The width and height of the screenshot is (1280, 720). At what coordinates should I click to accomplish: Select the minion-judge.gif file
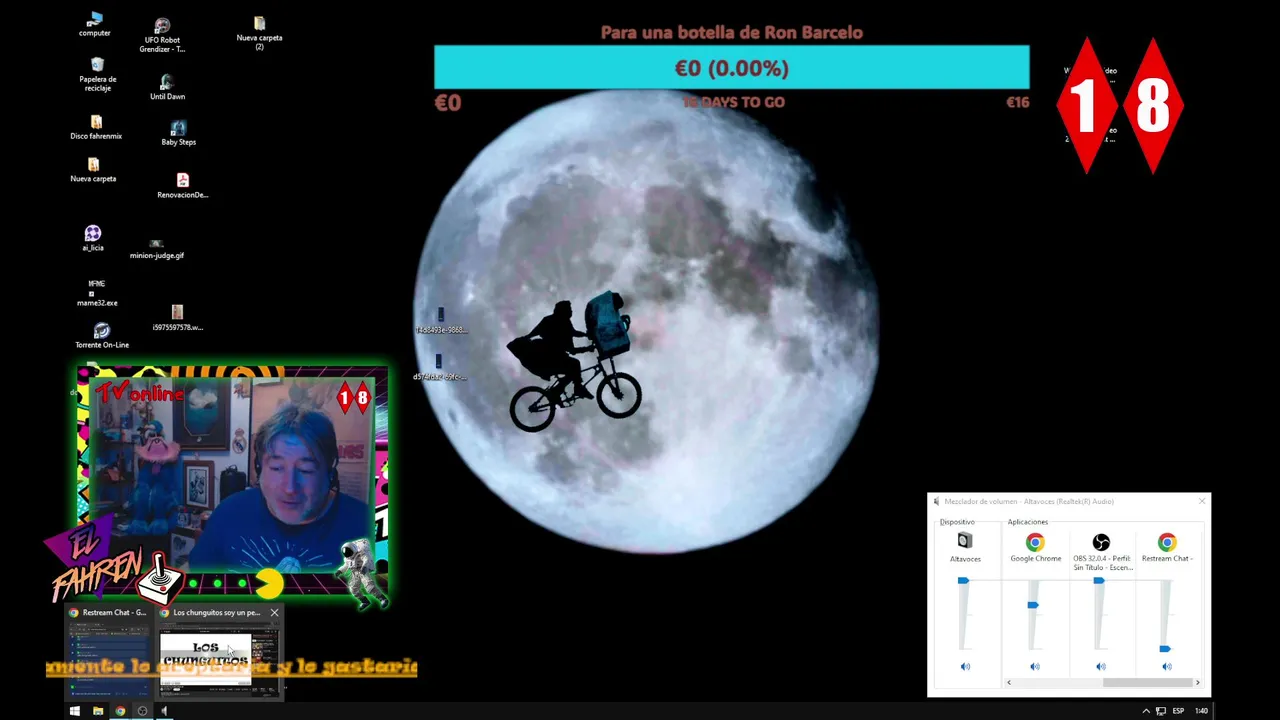pyautogui.click(x=157, y=249)
